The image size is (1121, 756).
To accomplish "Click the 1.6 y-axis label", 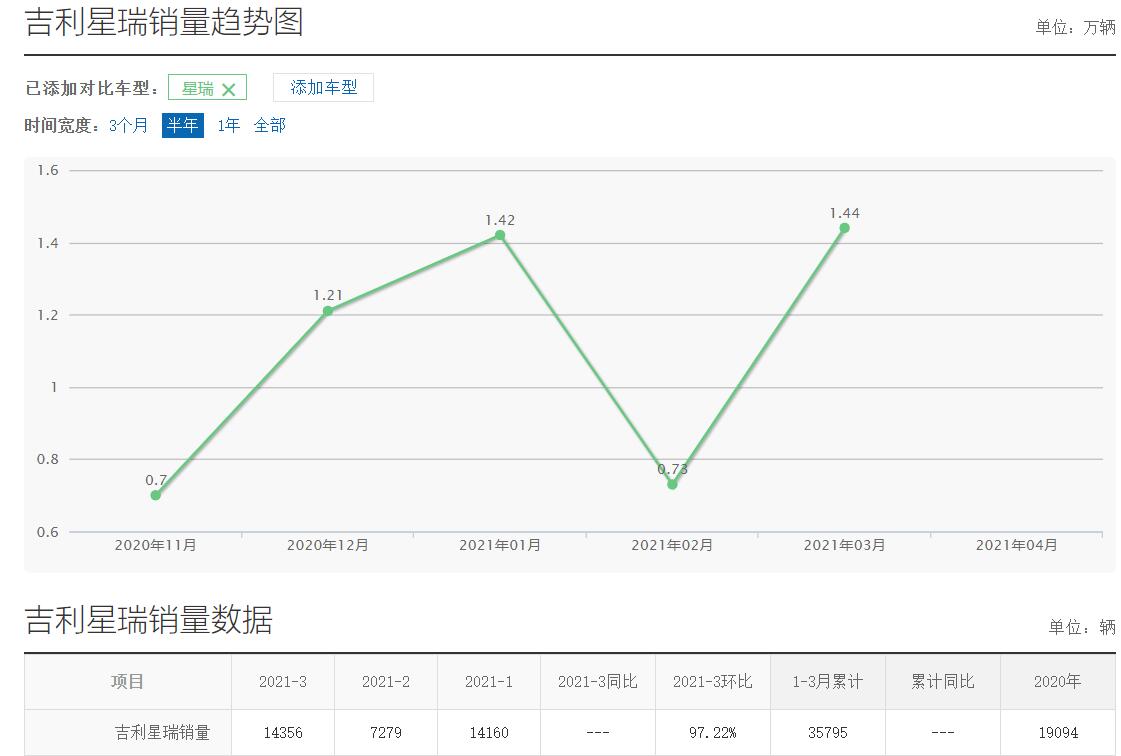I will [48, 170].
